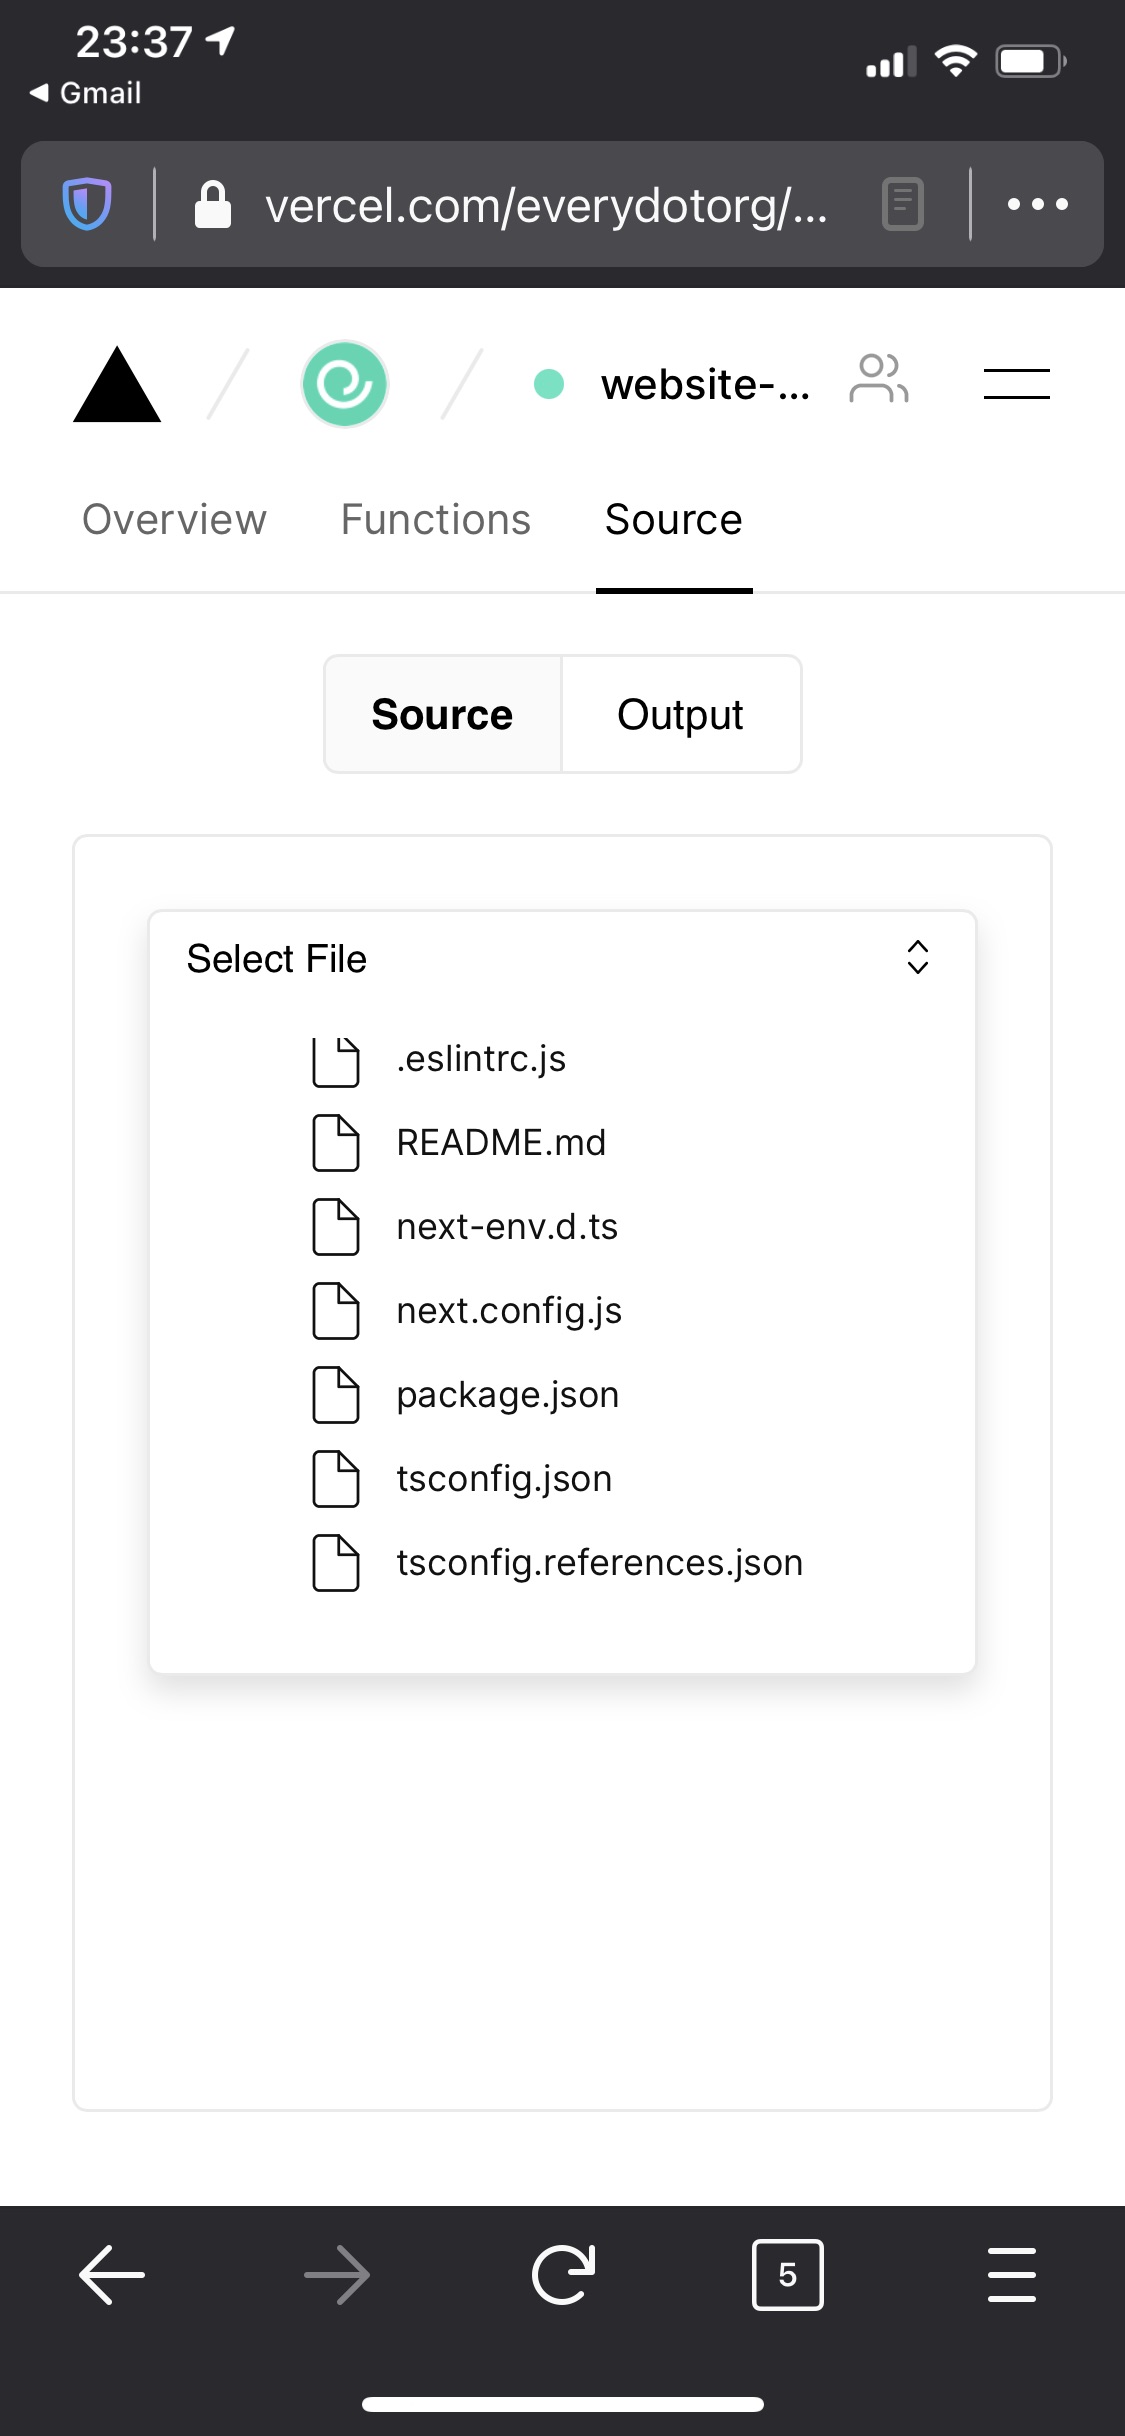Tap the package.json file icon
The height and width of the screenshot is (2436, 1125).
click(336, 1394)
